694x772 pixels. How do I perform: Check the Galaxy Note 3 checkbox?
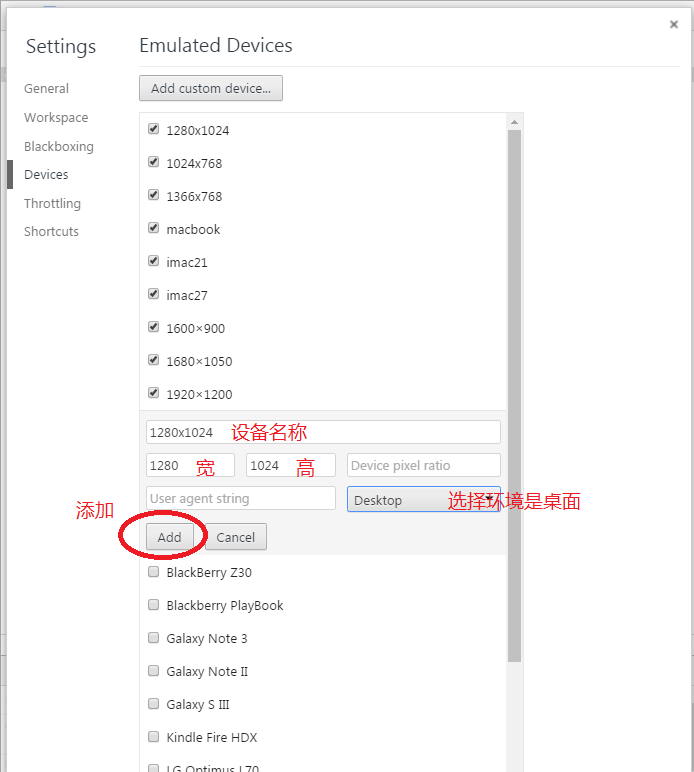(x=154, y=638)
